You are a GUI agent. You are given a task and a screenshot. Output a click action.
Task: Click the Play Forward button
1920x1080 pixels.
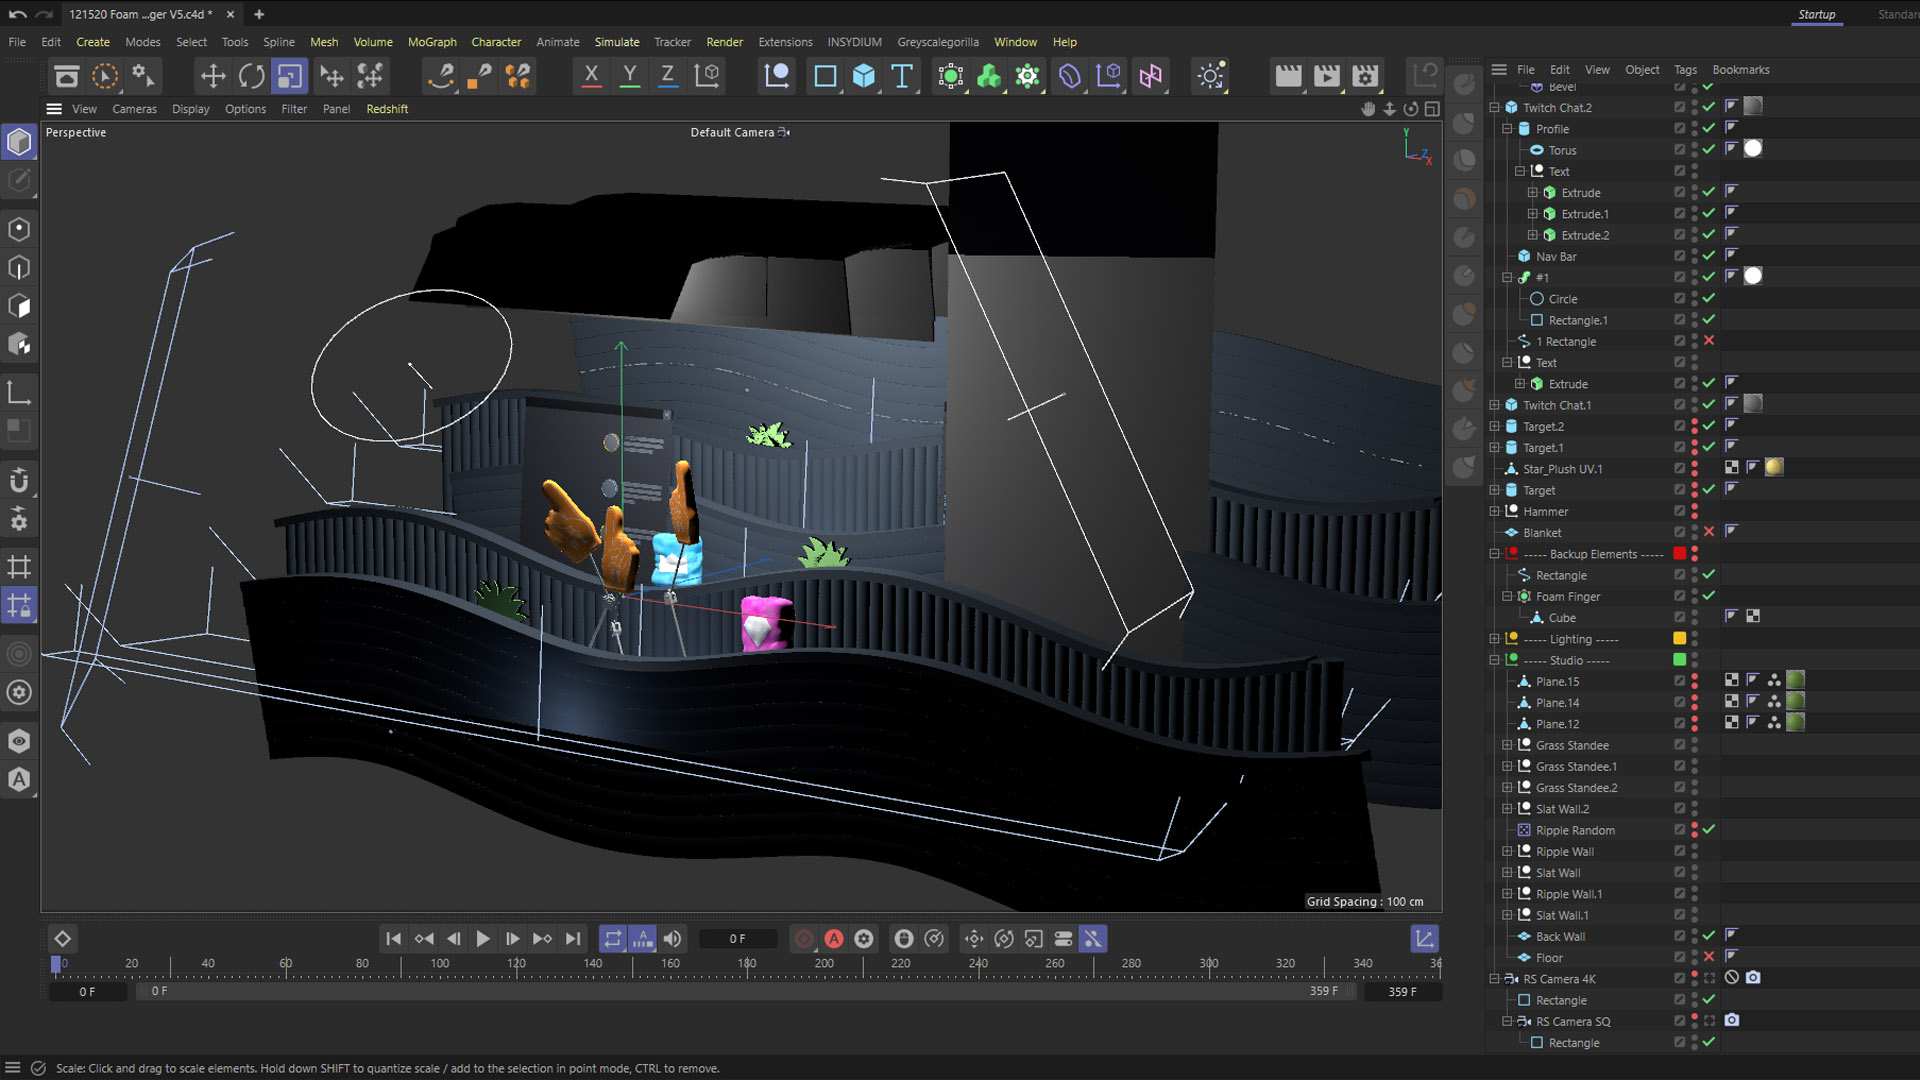click(482, 939)
